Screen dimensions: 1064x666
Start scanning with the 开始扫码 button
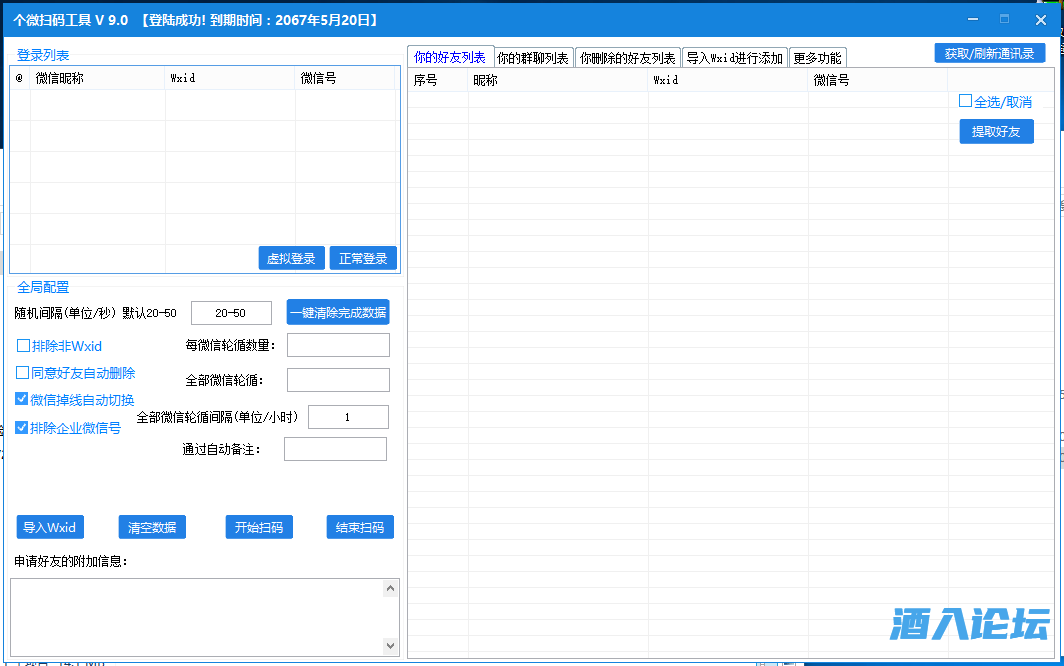259,527
